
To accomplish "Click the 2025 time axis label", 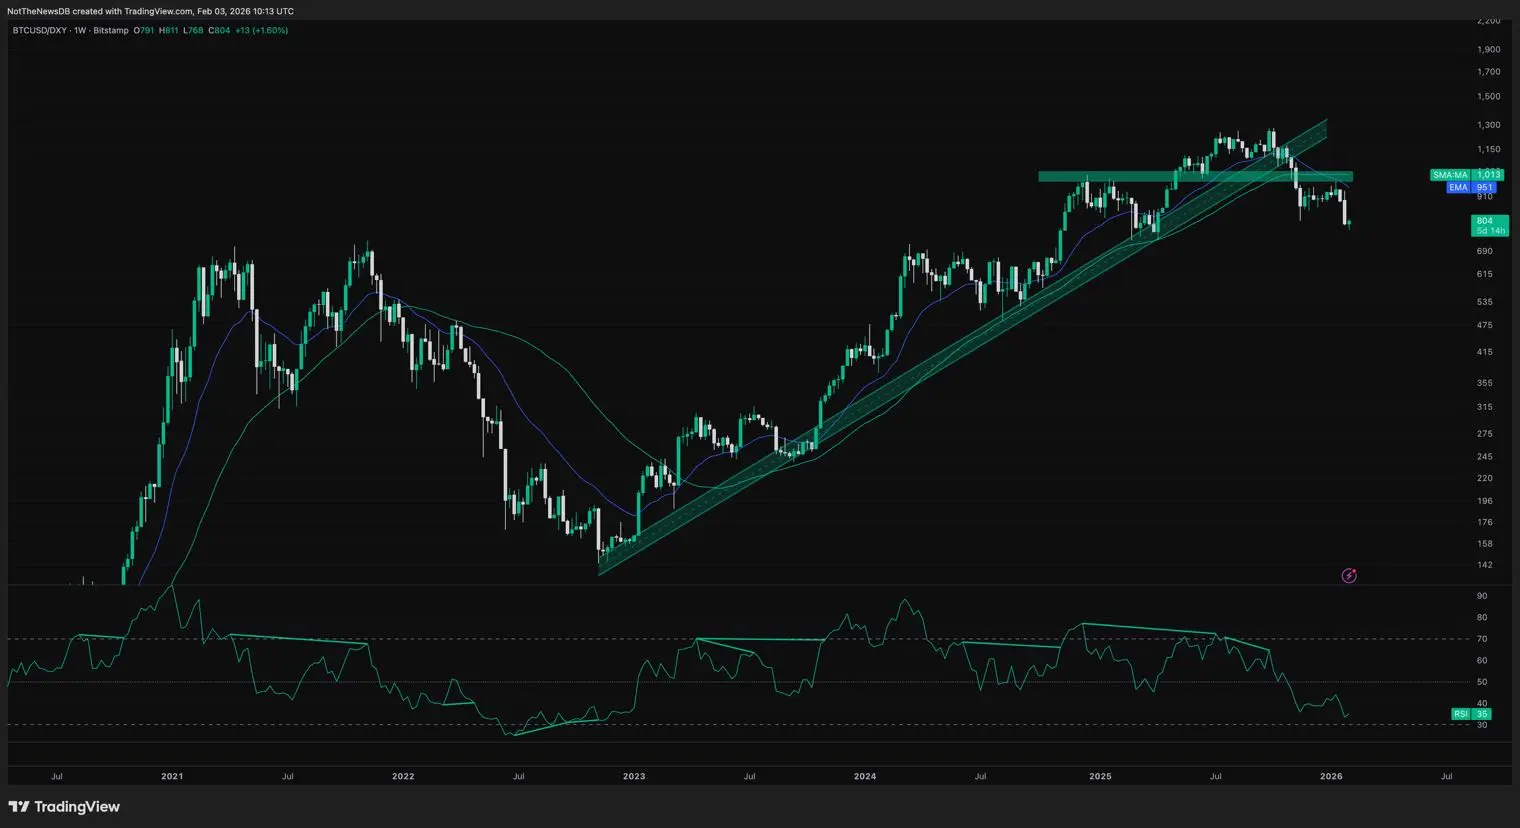I will coord(1100,776).
